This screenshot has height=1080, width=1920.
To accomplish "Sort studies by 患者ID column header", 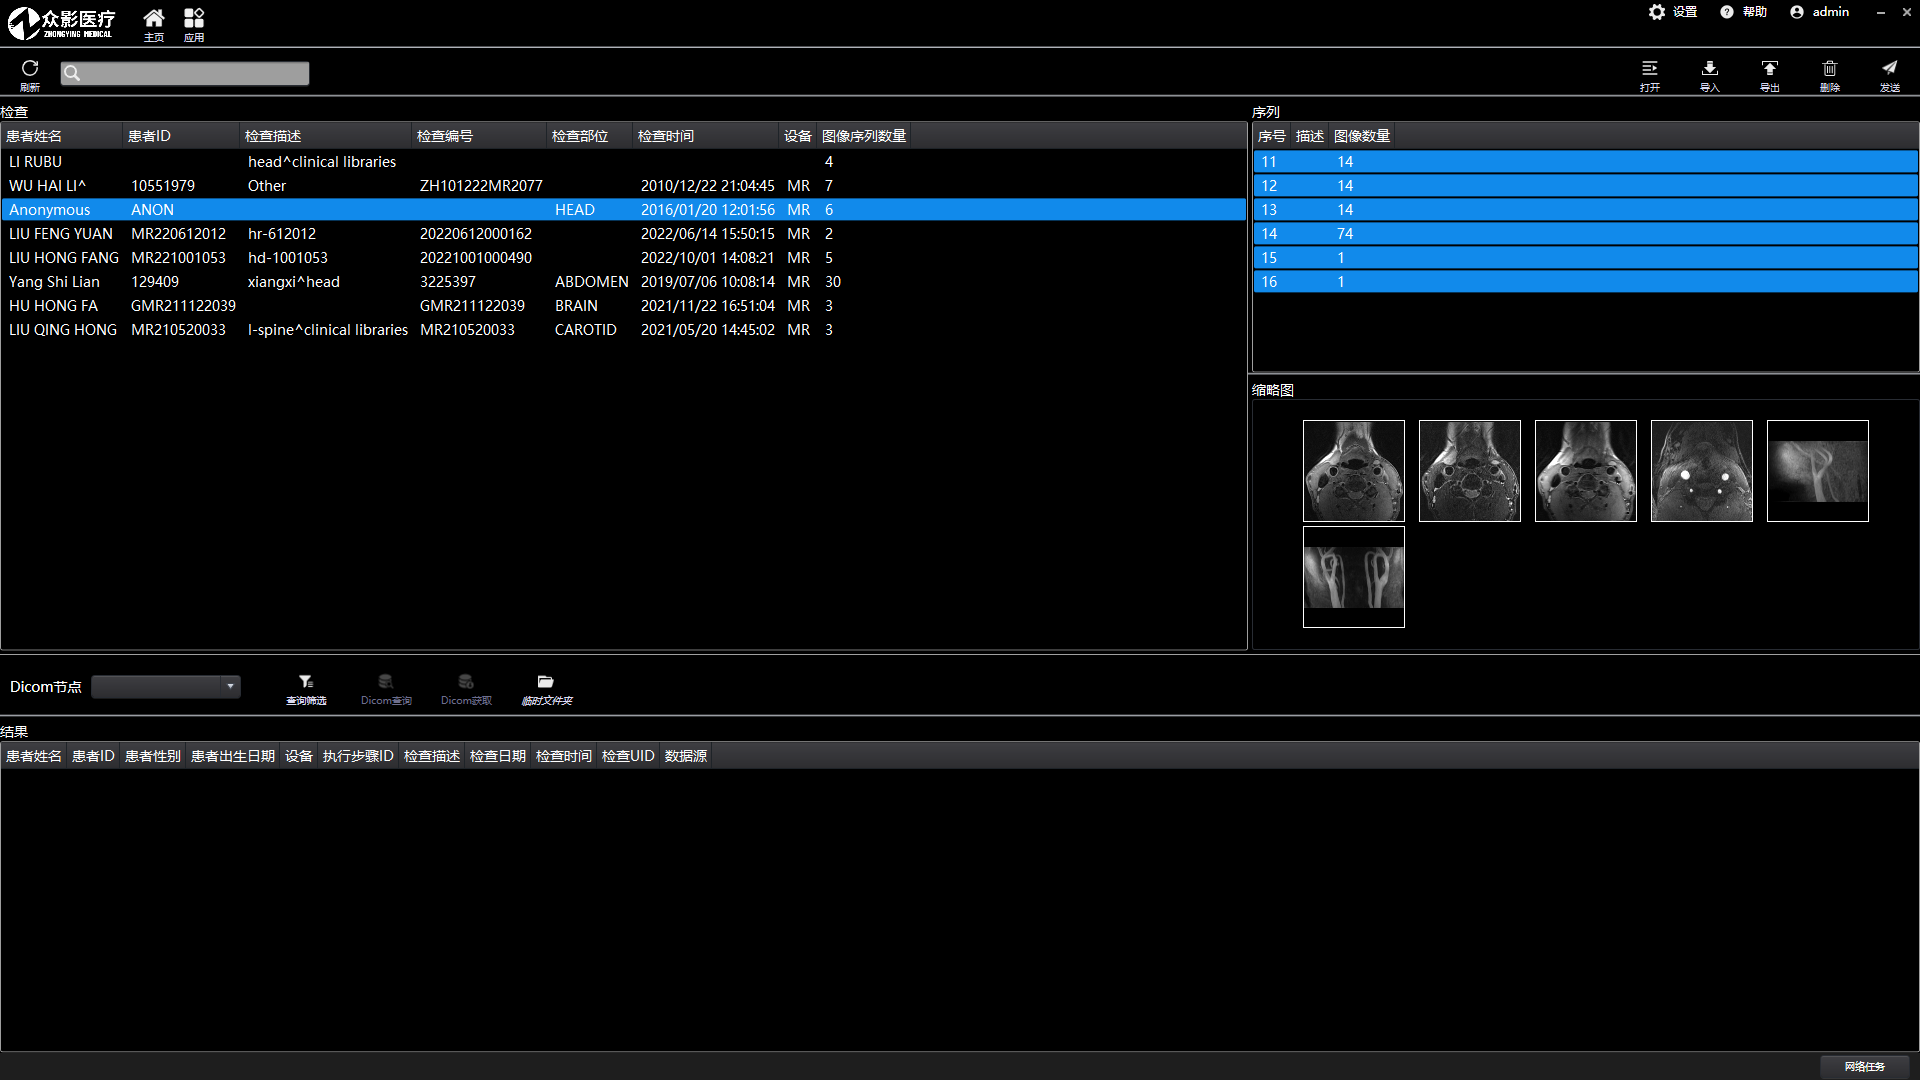I will pyautogui.click(x=181, y=136).
